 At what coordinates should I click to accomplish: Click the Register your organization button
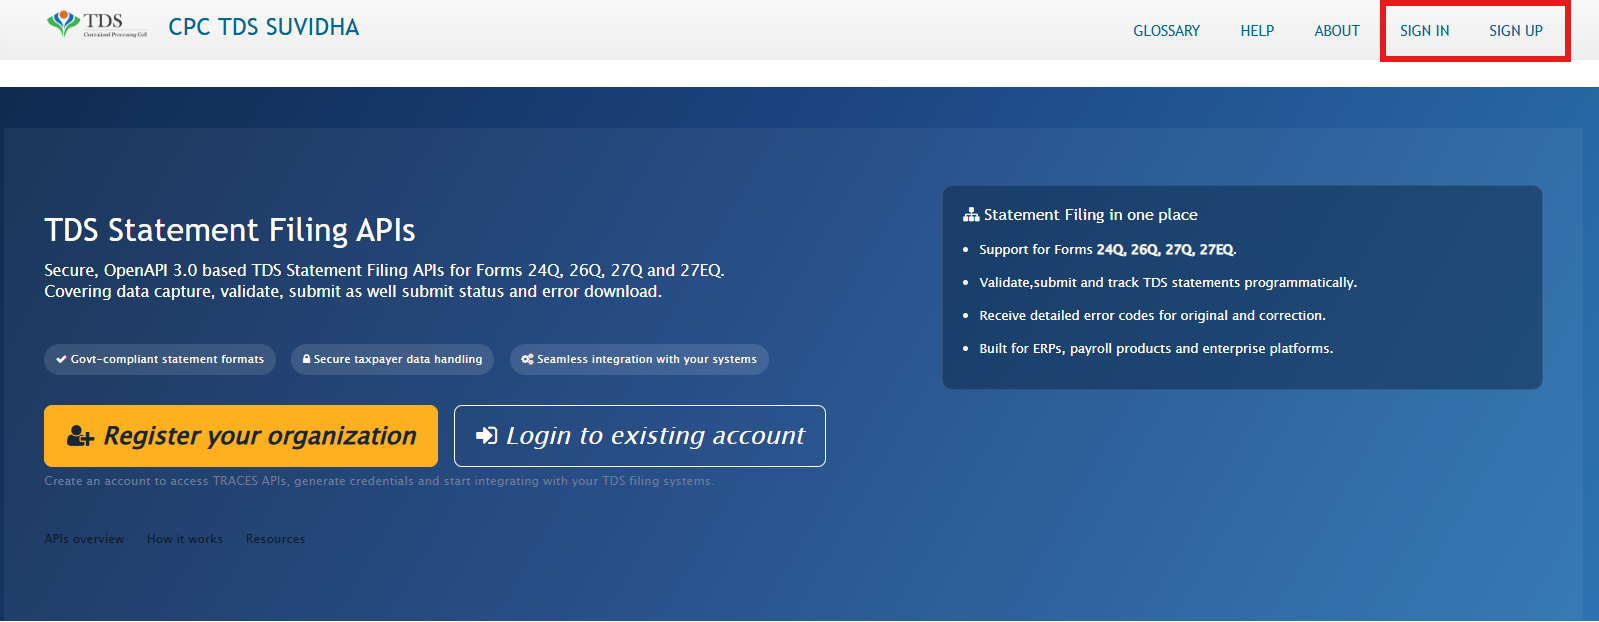coord(241,436)
